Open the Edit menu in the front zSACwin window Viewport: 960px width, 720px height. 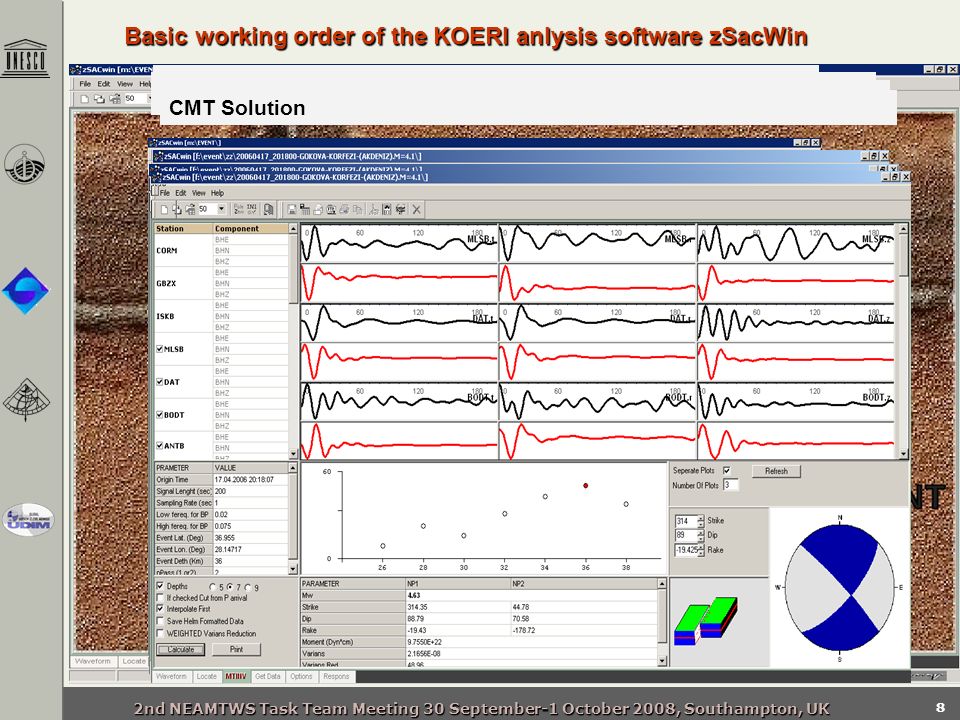[181, 193]
